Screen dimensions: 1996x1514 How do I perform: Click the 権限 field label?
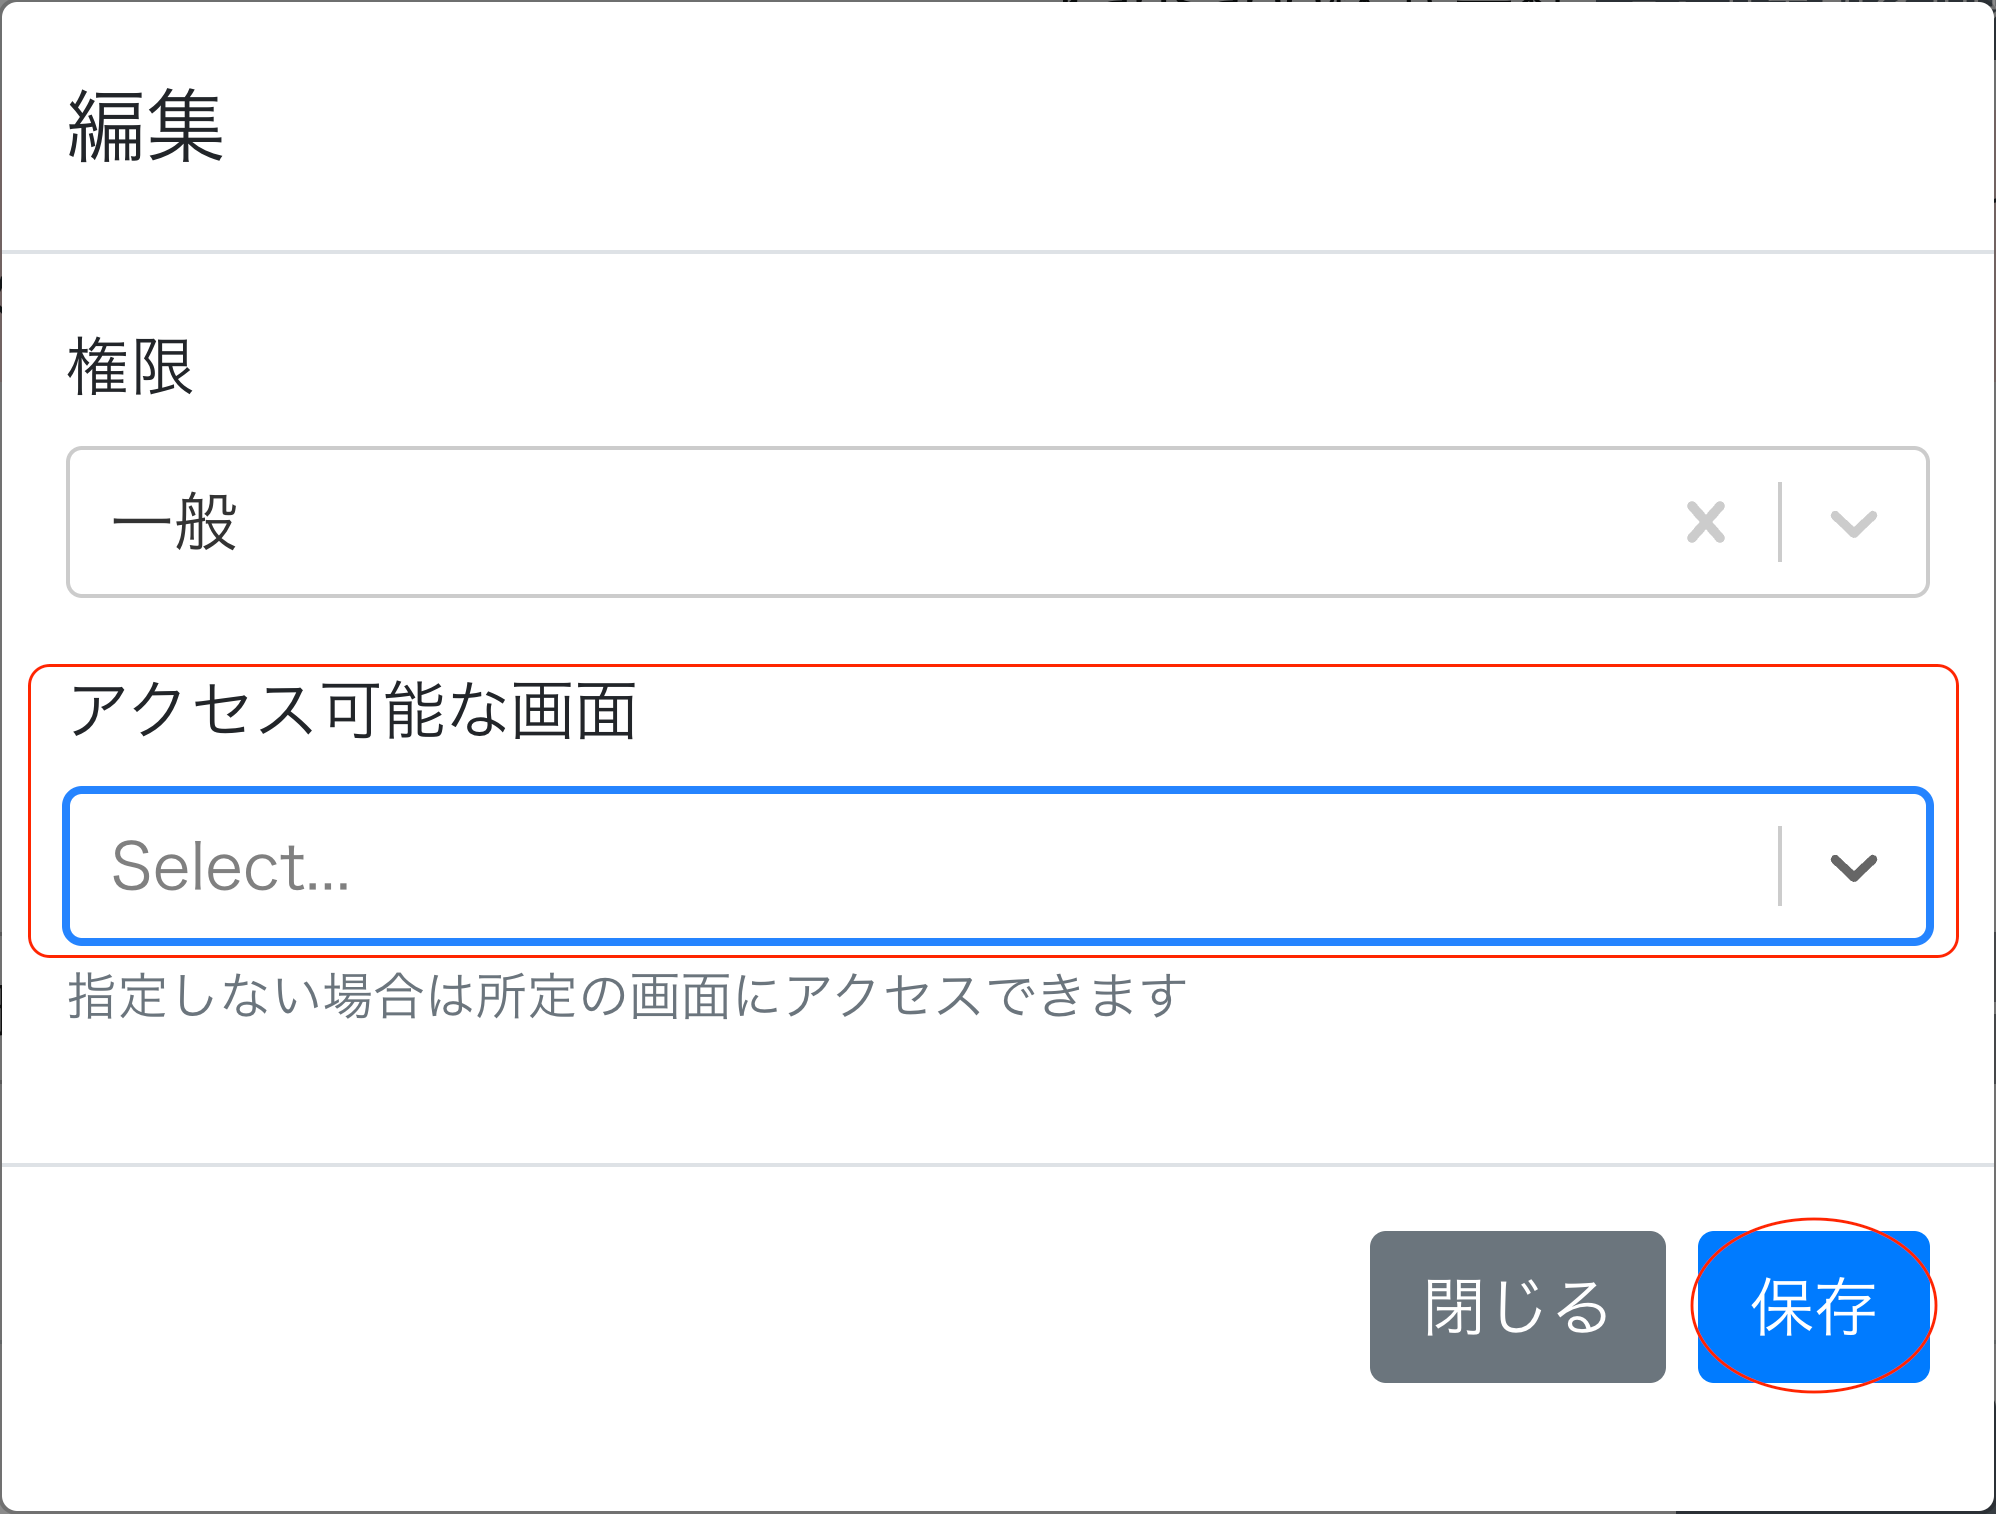pyautogui.click(x=130, y=367)
